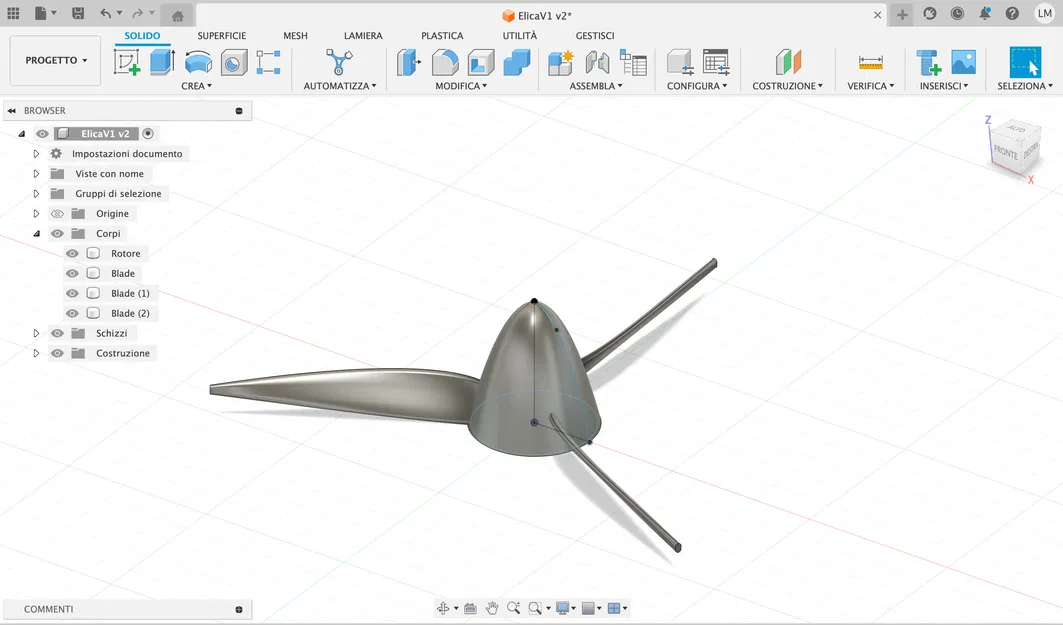Select the Extrude tool

159,62
